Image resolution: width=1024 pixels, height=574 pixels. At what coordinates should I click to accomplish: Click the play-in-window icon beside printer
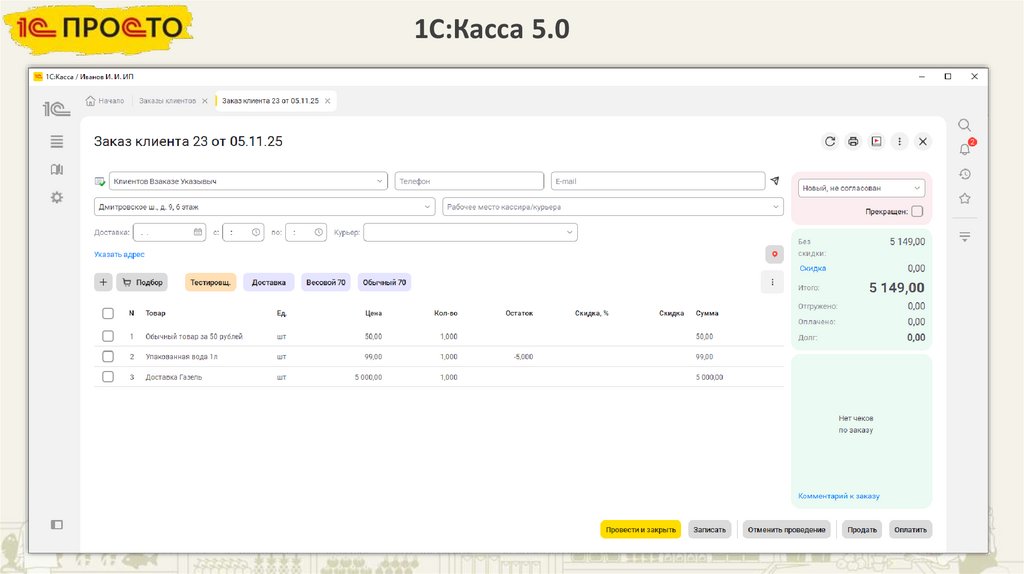click(x=876, y=141)
